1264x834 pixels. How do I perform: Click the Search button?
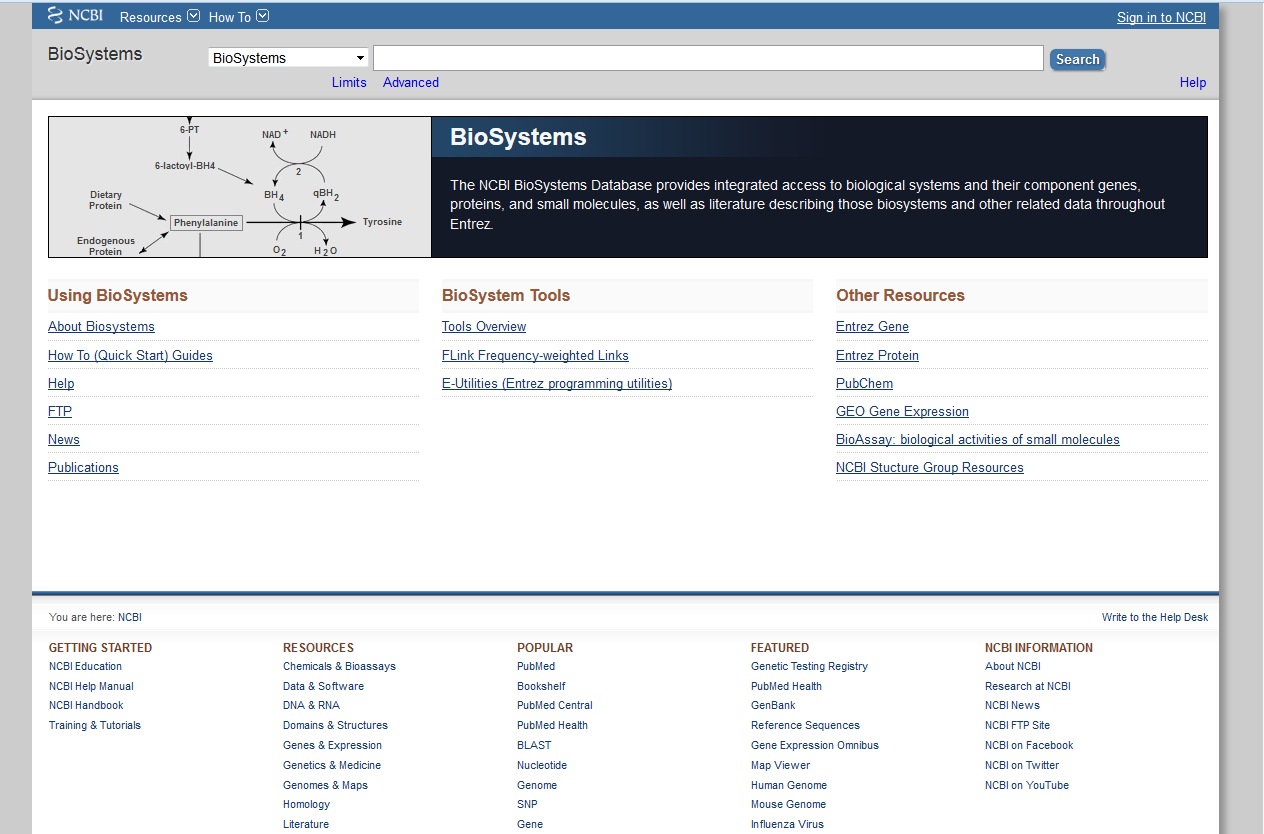[x=1077, y=59]
